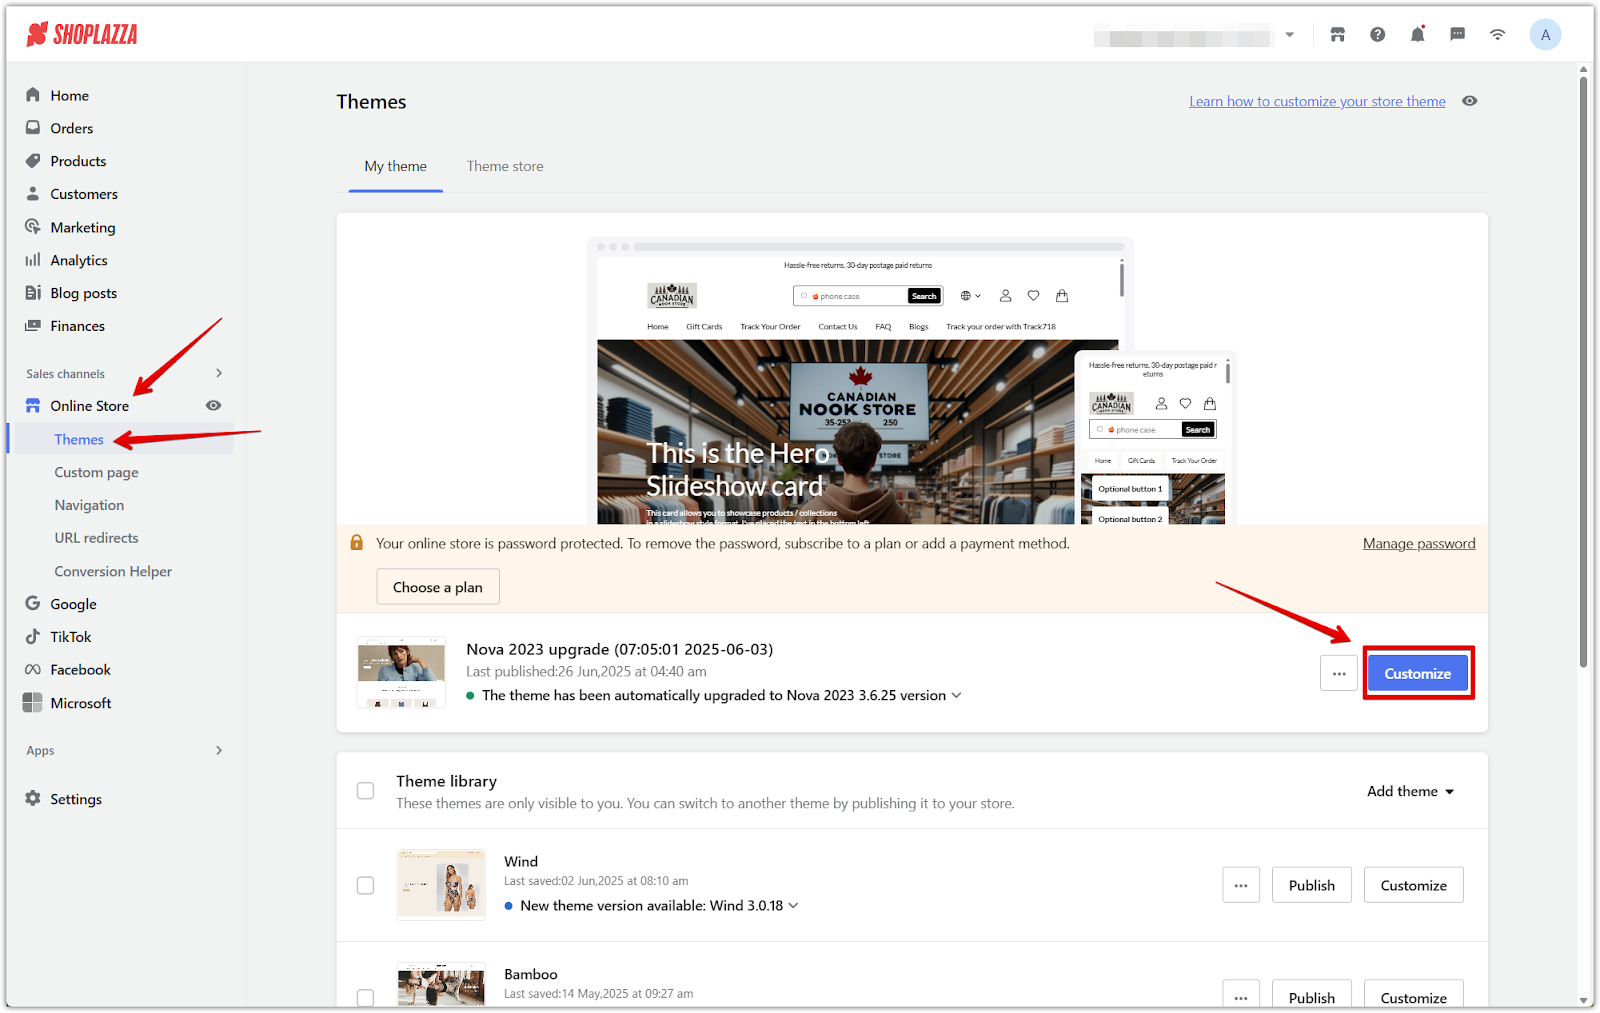This screenshot has height=1013, width=1600.
Task: Click the Home house icon
Action: 33,95
